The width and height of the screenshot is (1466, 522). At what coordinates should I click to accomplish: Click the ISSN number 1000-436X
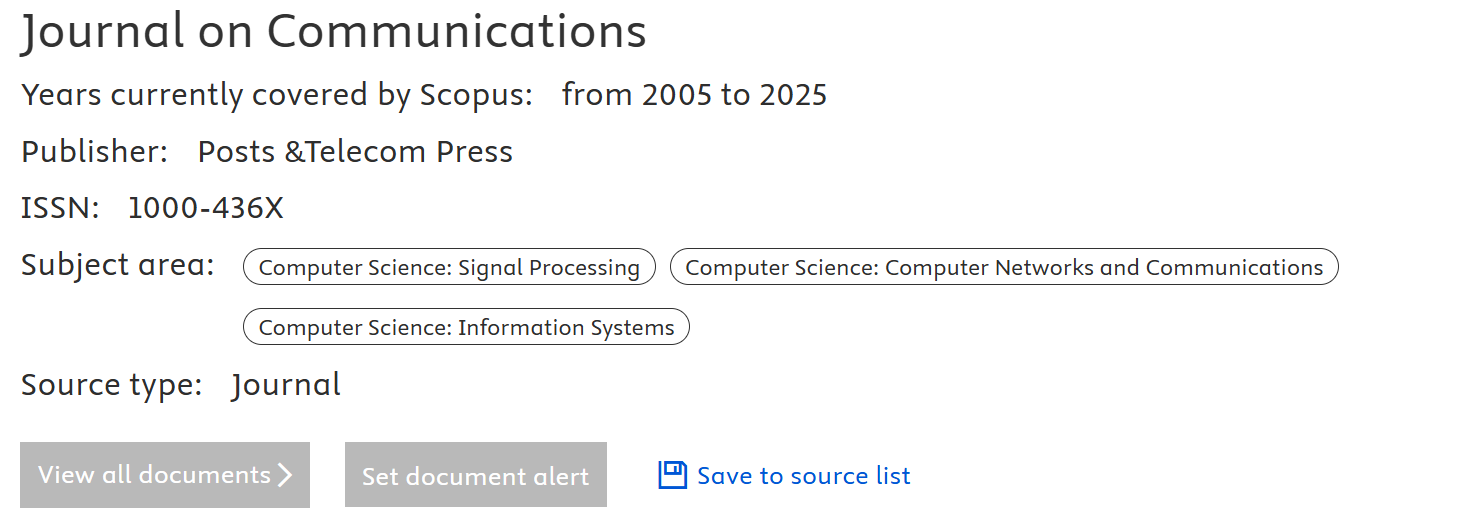click(205, 208)
